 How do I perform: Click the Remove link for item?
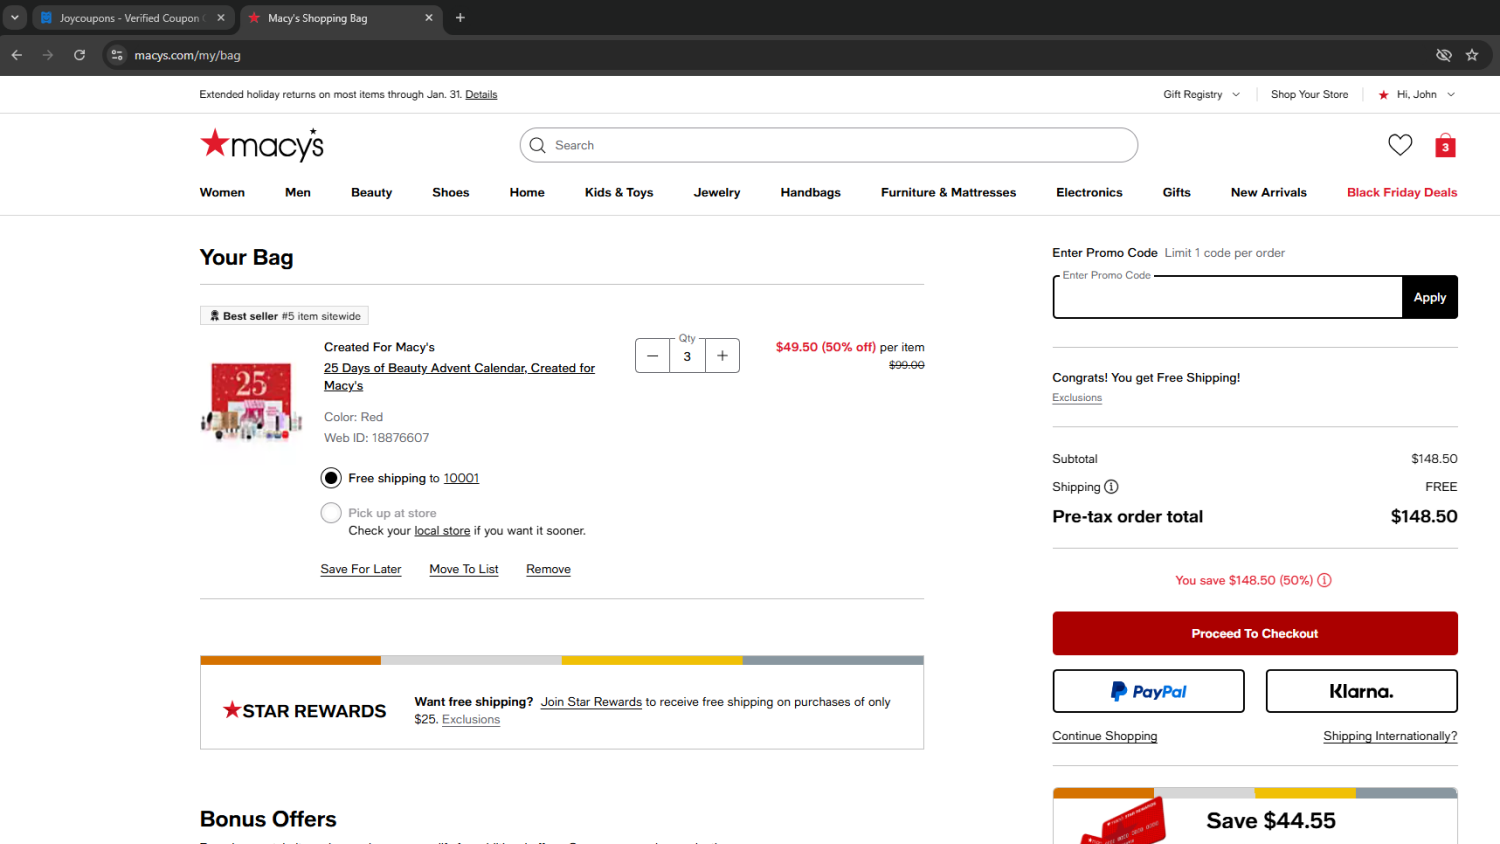tap(548, 569)
